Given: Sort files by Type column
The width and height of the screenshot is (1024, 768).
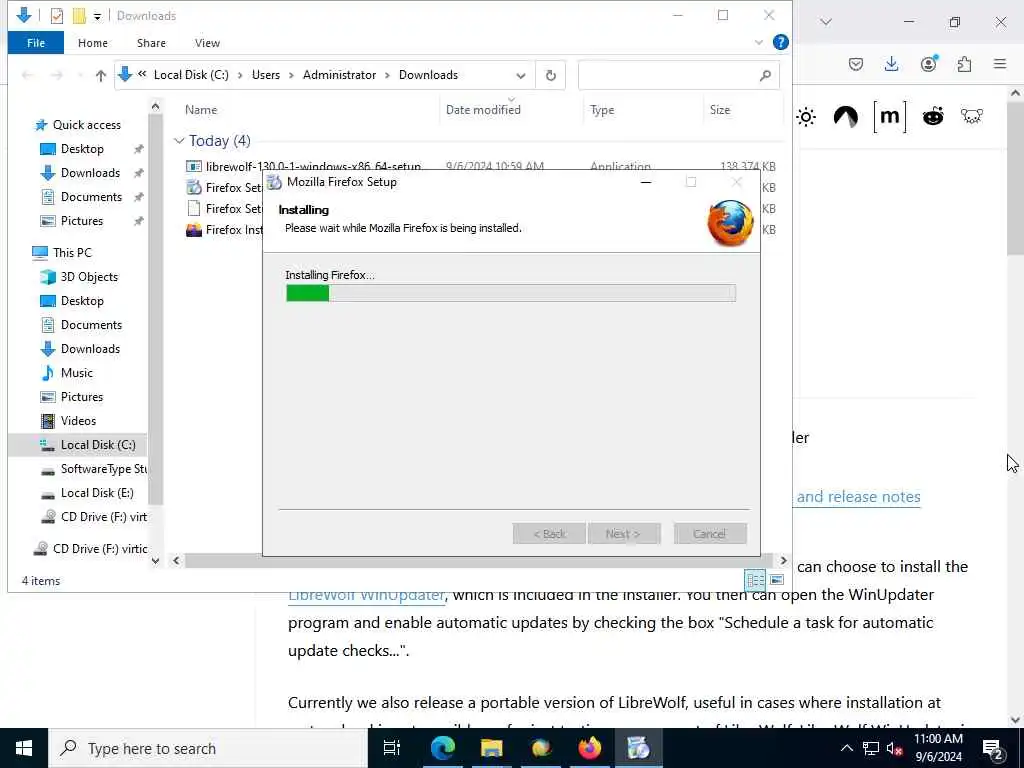Looking at the screenshot, I should (602, 110).
